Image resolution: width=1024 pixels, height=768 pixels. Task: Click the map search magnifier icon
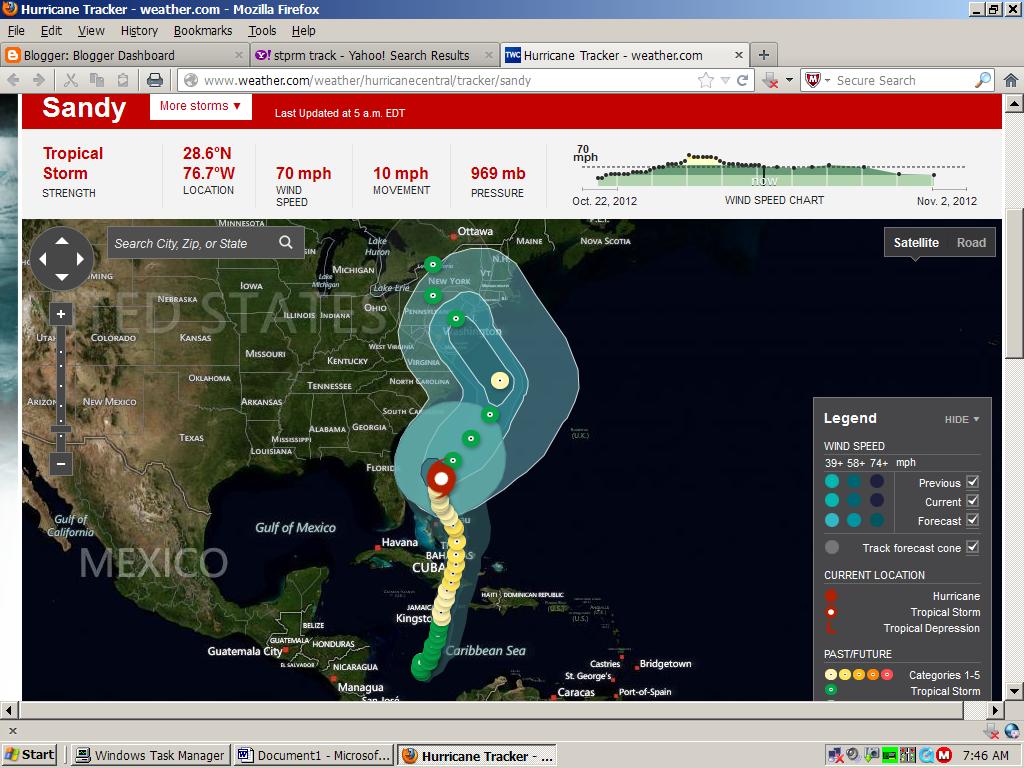click(x=286, y=242)
